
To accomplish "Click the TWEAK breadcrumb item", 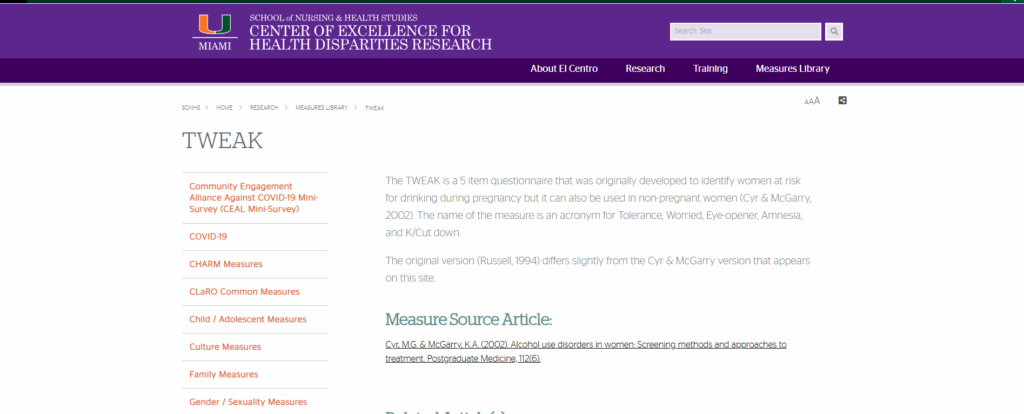I will click(375, 108).
